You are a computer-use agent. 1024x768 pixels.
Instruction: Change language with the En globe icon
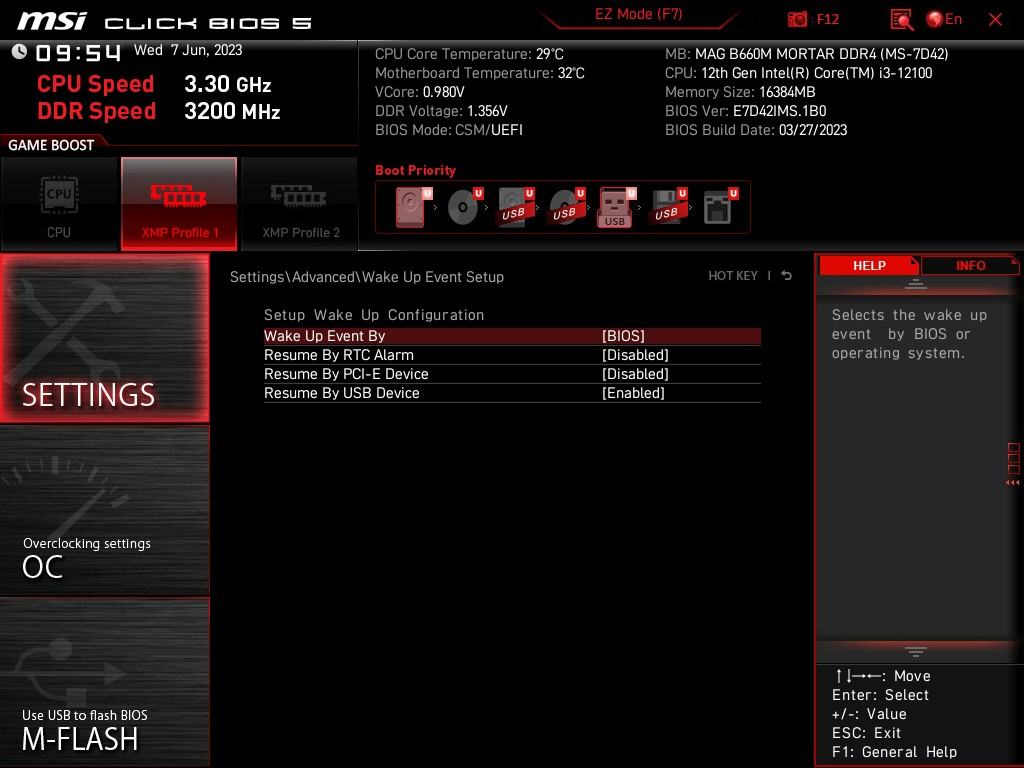point(944,20)
